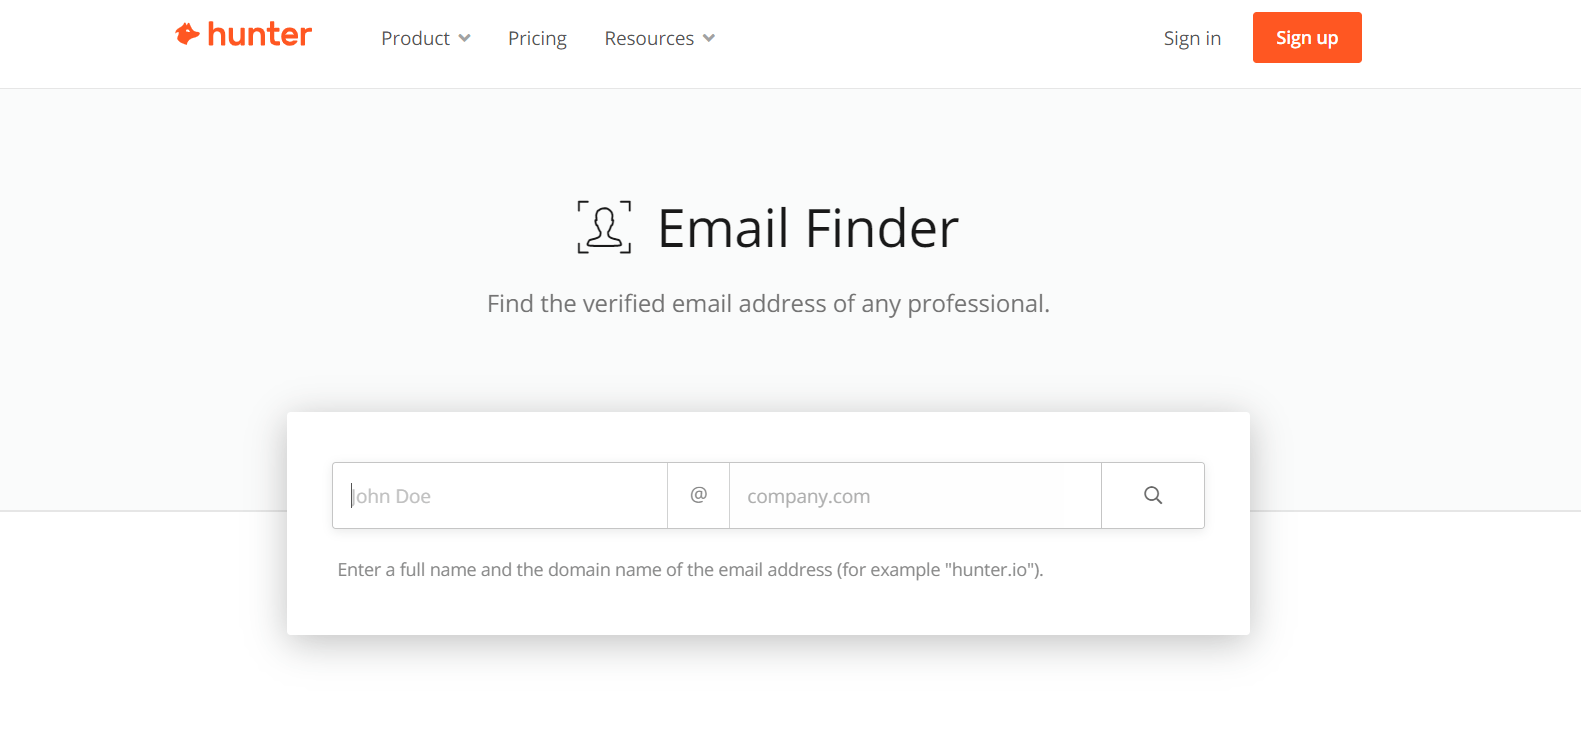Click the magnifying glass search icon
The height and width of the screenshot is (734, 1581).
1153,495
